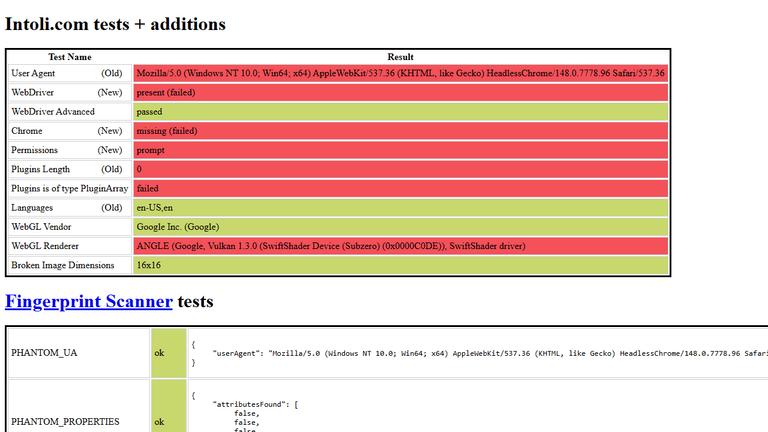Screen dimensions: 768x432
Task: Click the 'Google Inc. (Google)' result cell
Action: (x=401, y=227)
